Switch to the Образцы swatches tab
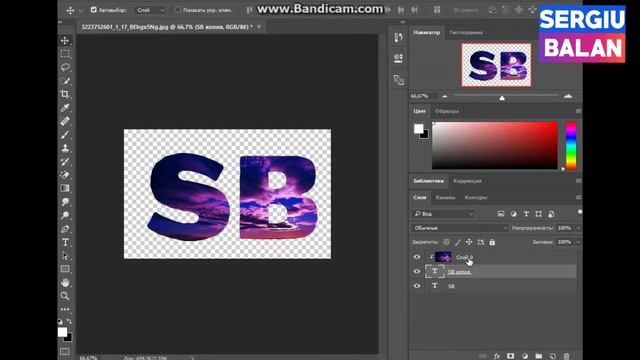The image size is (640, 360). point(447,111)
